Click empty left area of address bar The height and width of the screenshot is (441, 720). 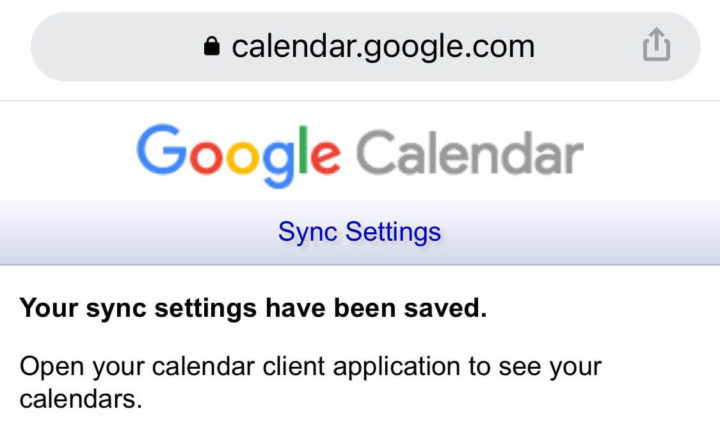(x=115, y=46)
